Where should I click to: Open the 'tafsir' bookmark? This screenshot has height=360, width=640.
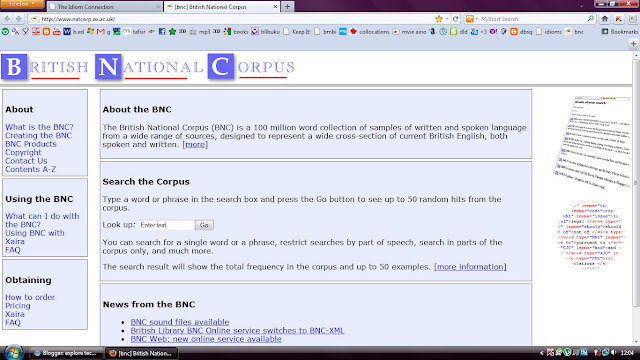coord(135,31)
